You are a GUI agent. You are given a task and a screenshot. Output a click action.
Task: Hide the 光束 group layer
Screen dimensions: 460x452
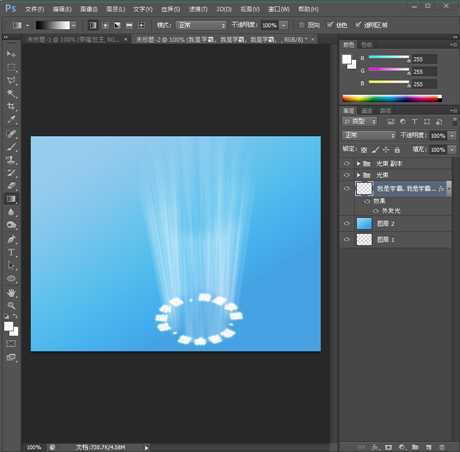point(347,175)
